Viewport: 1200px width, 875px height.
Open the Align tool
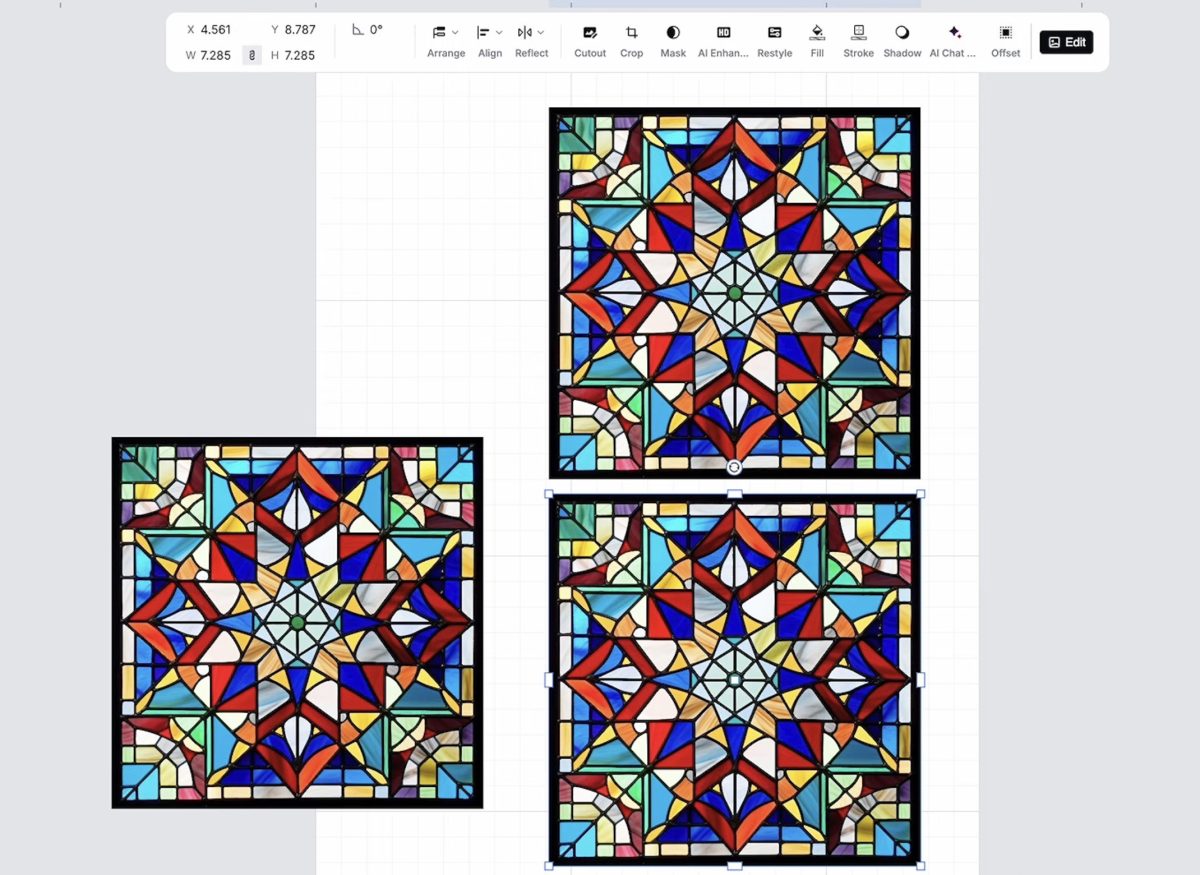(x=489, y=42)
